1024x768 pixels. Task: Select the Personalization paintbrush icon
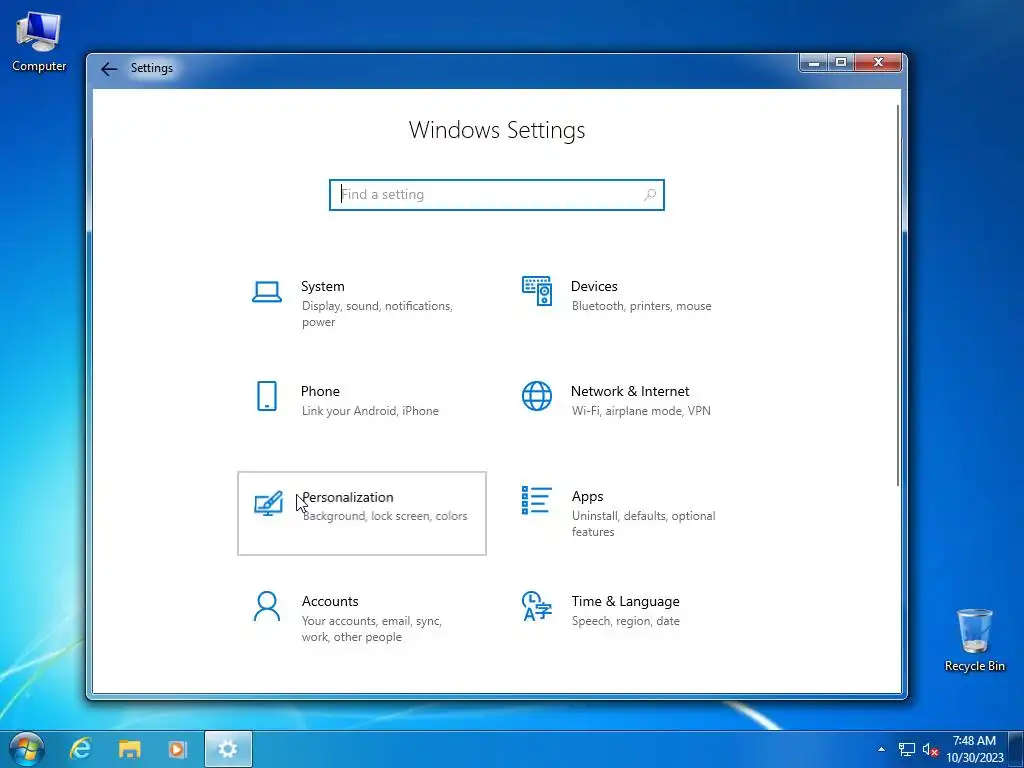(x=268, y=503)
